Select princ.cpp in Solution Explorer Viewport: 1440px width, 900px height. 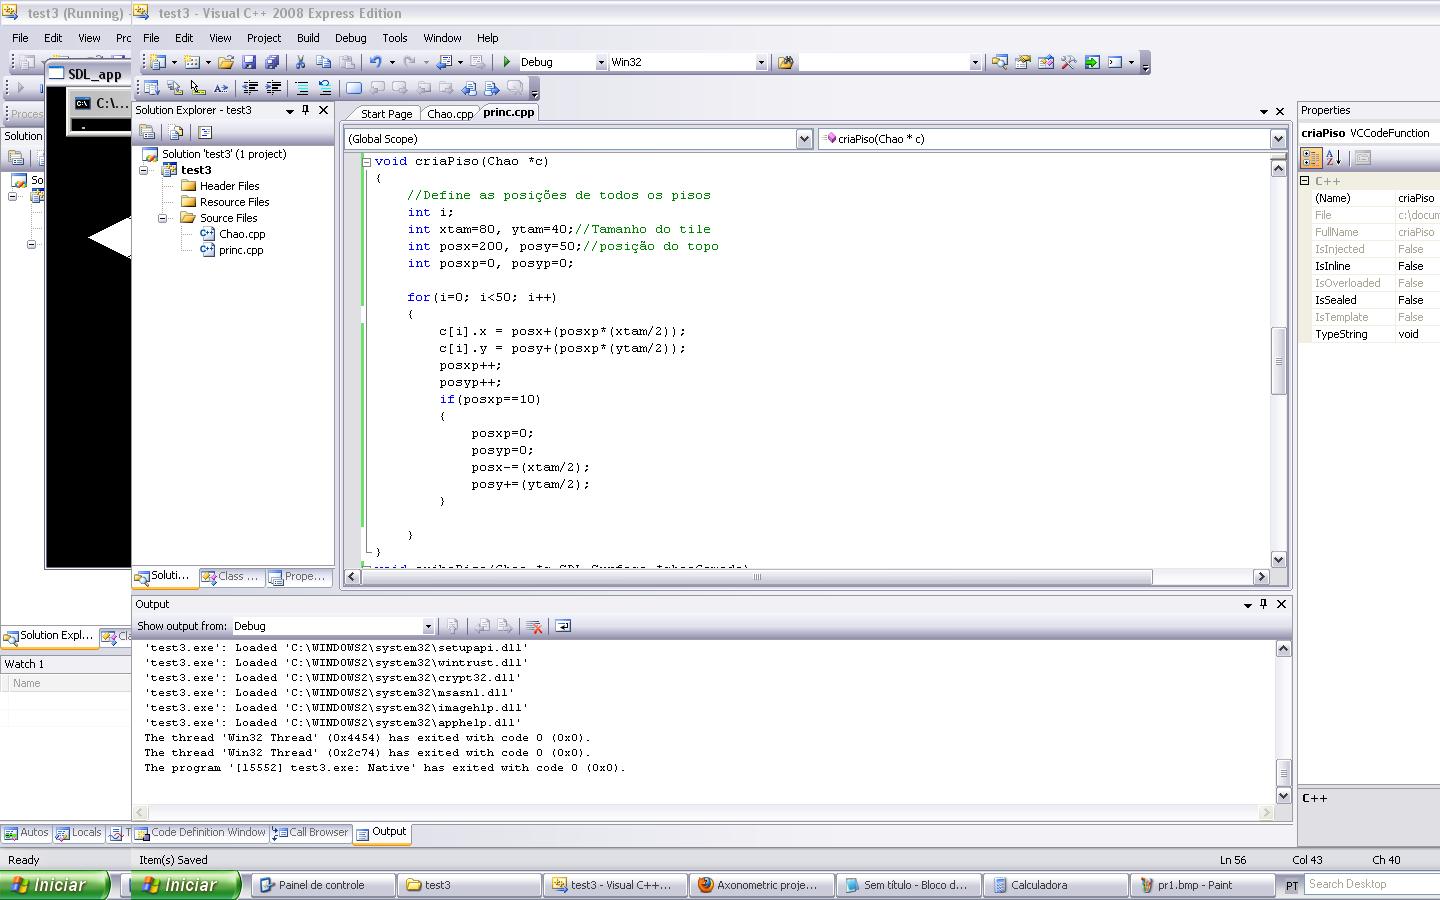click(241, 250)
